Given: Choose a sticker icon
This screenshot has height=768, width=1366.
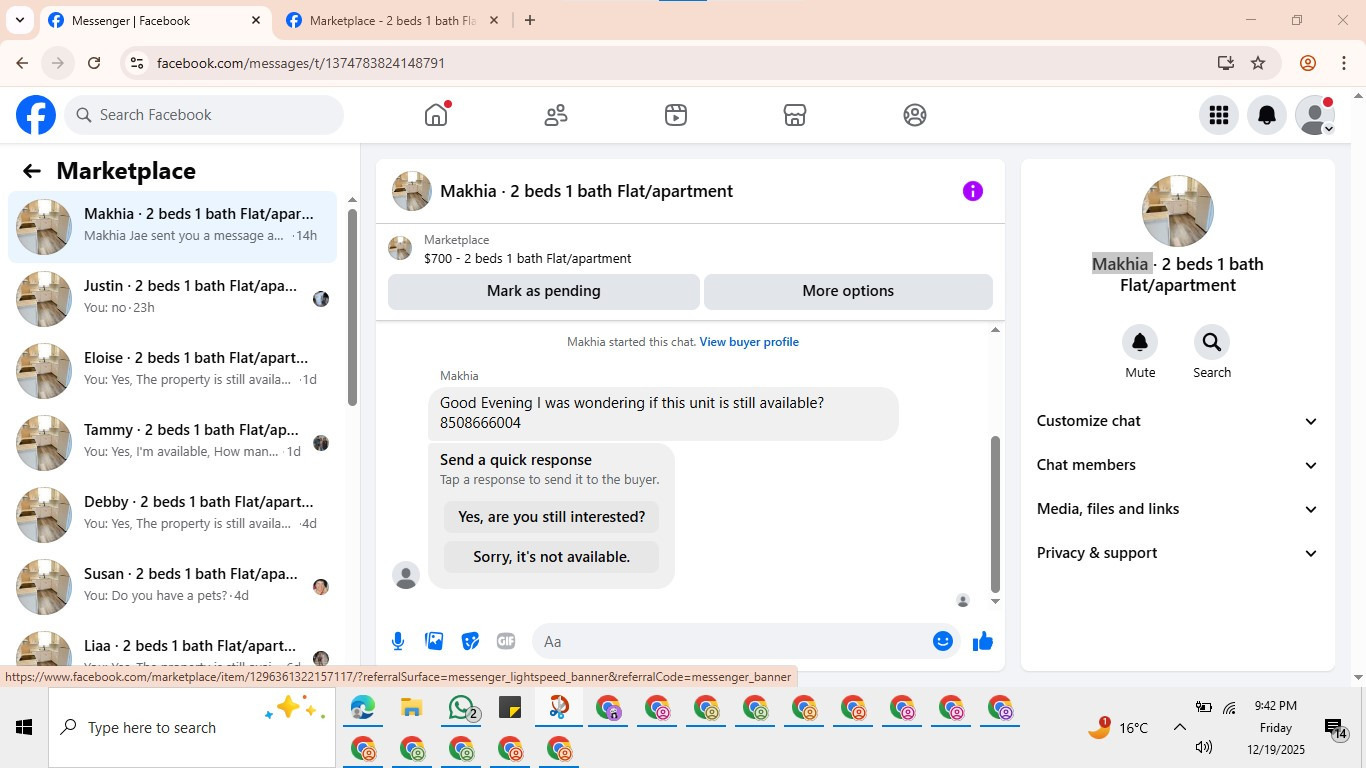Looking at the screenshot, I should tap(470, 642).
